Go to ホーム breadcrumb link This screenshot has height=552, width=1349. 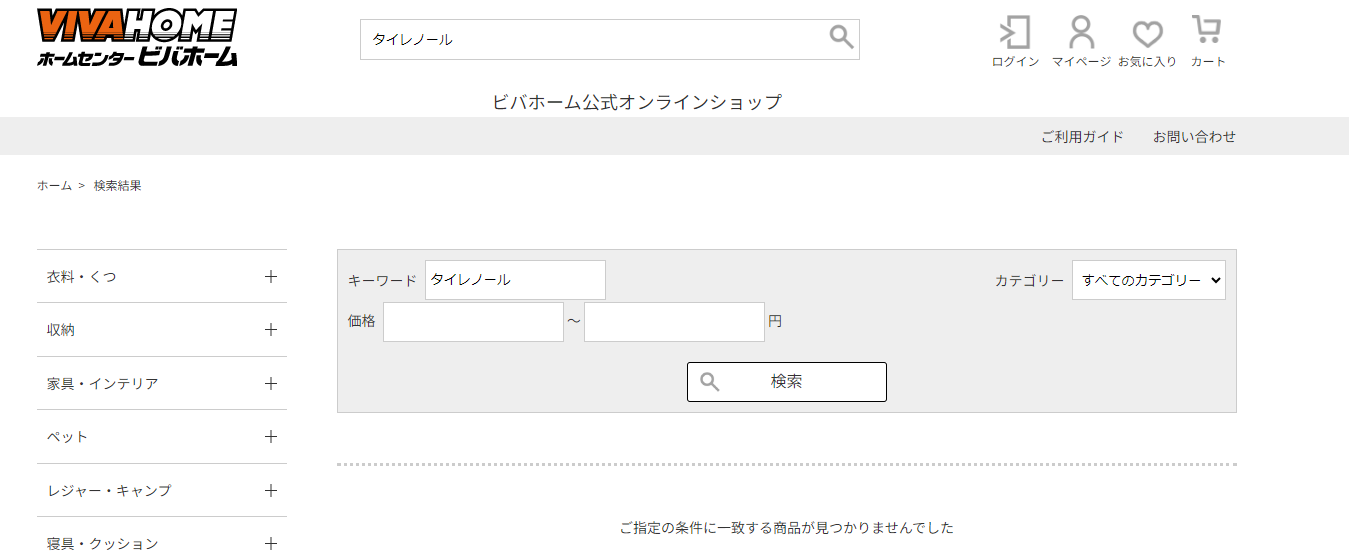point(54,186)
